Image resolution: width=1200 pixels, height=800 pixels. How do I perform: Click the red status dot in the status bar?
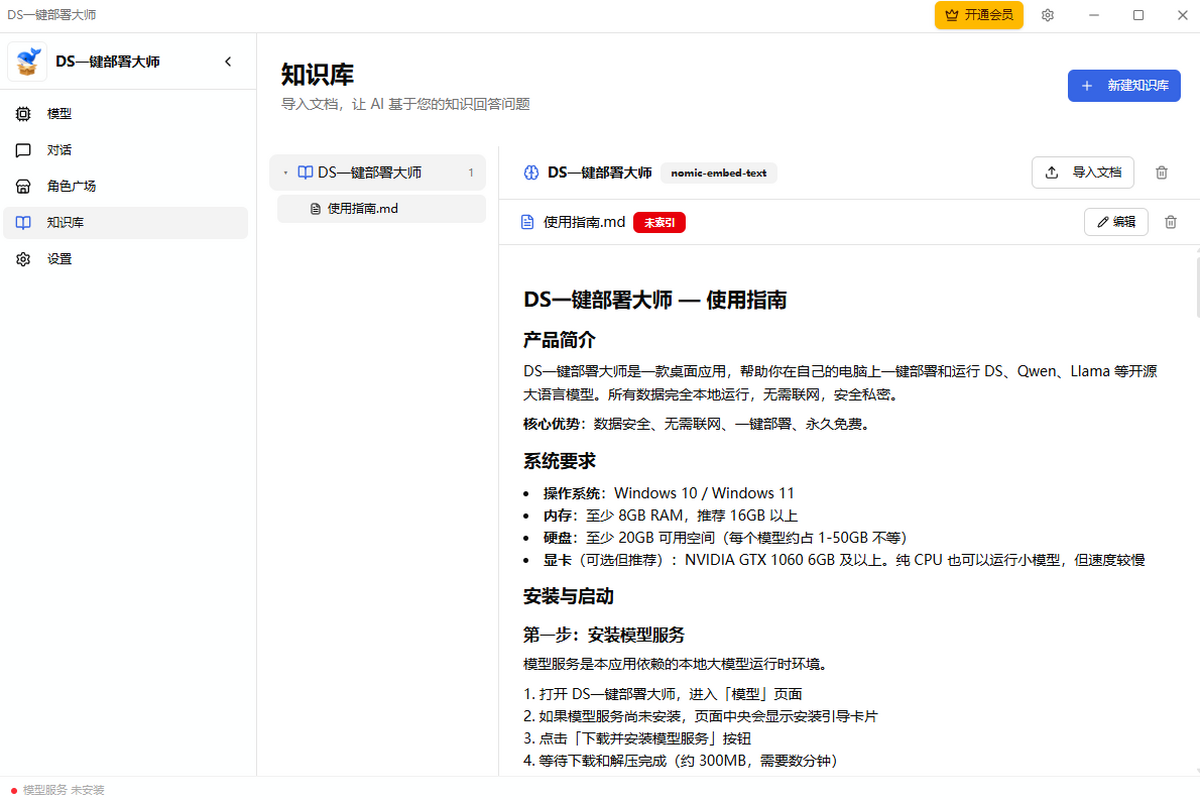tap(13, 790)
